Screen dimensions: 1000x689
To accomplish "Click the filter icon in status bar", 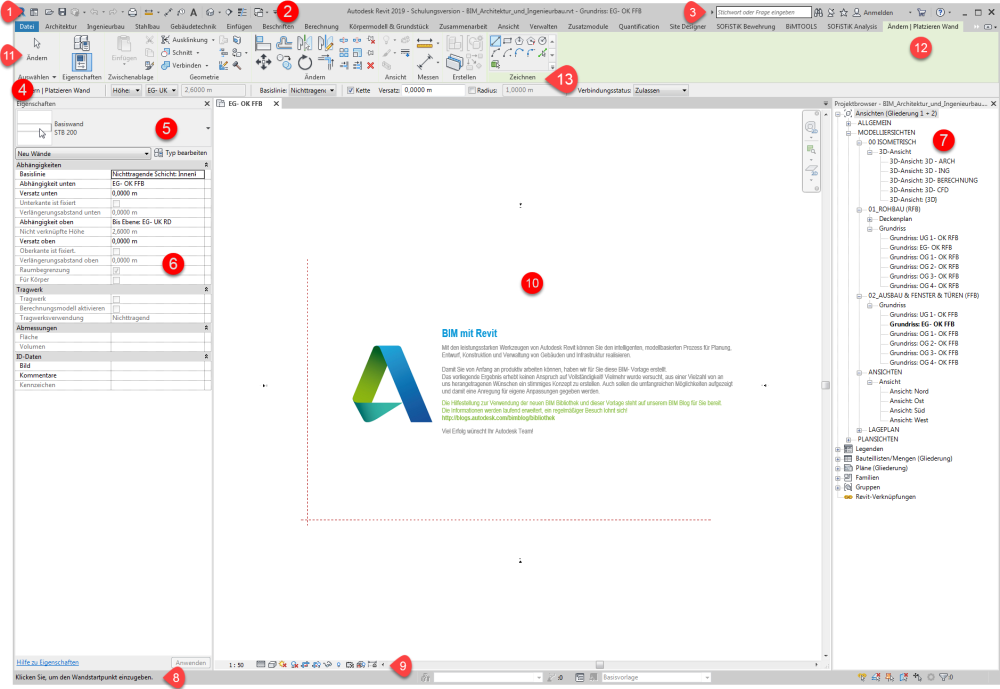I will [x=945, y=677].
